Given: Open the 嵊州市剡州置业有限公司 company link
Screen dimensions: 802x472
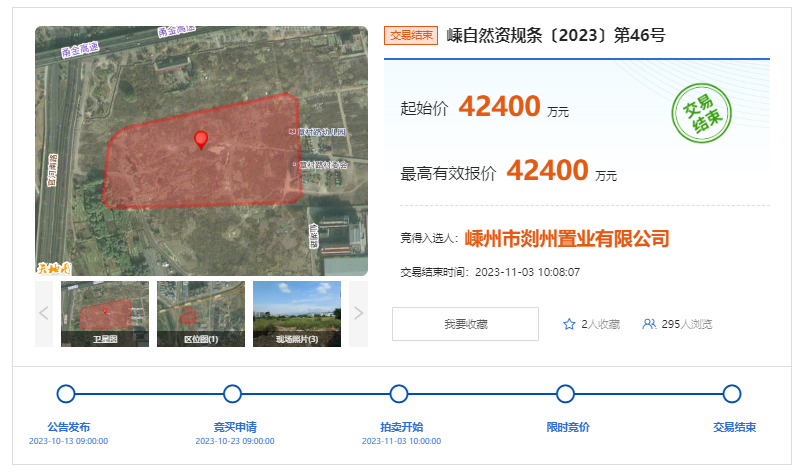Looking at the screenshot, I should click(567, 238).
